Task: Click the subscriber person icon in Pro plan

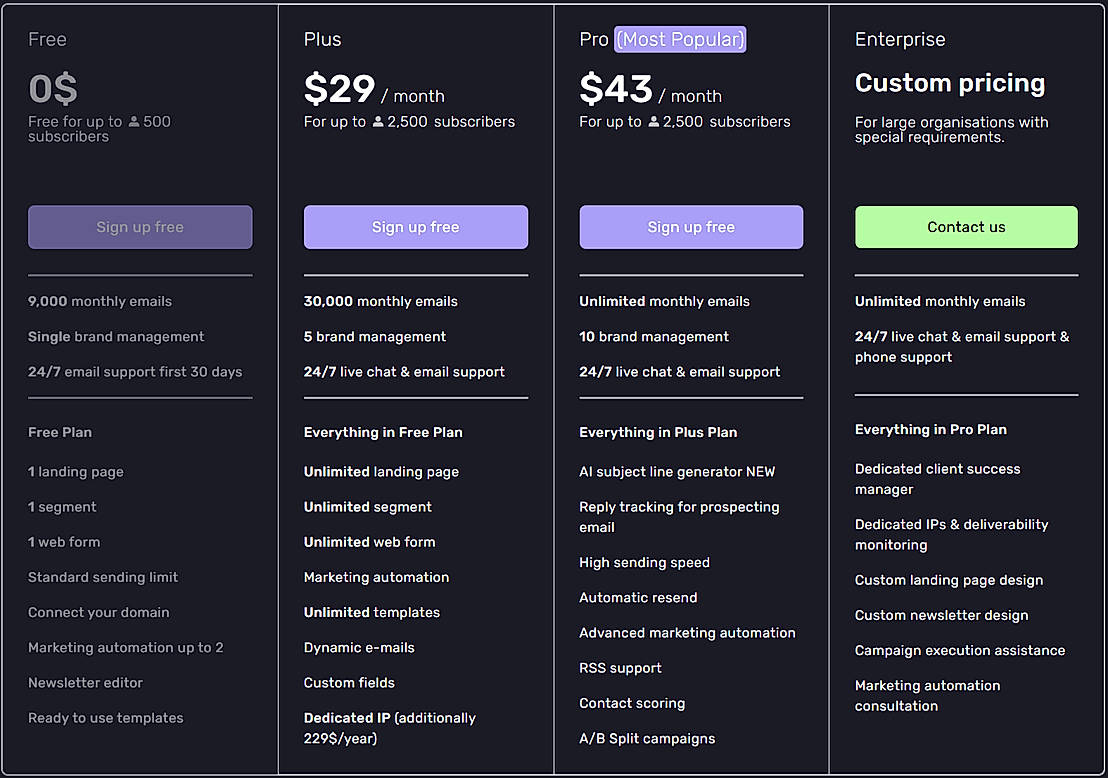Action: 654,122
